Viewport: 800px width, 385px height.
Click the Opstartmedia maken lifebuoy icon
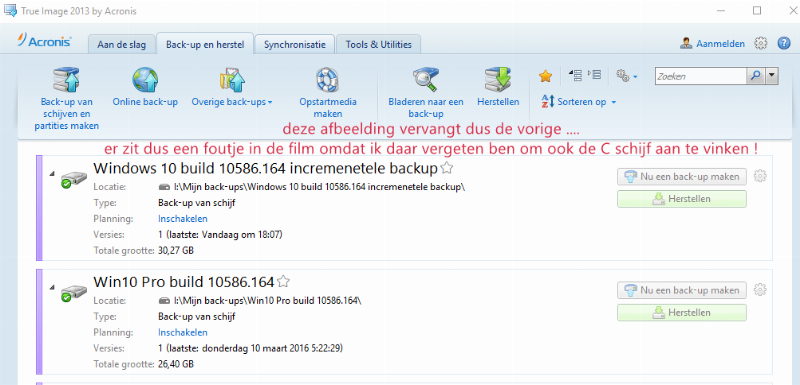(328, 80)
